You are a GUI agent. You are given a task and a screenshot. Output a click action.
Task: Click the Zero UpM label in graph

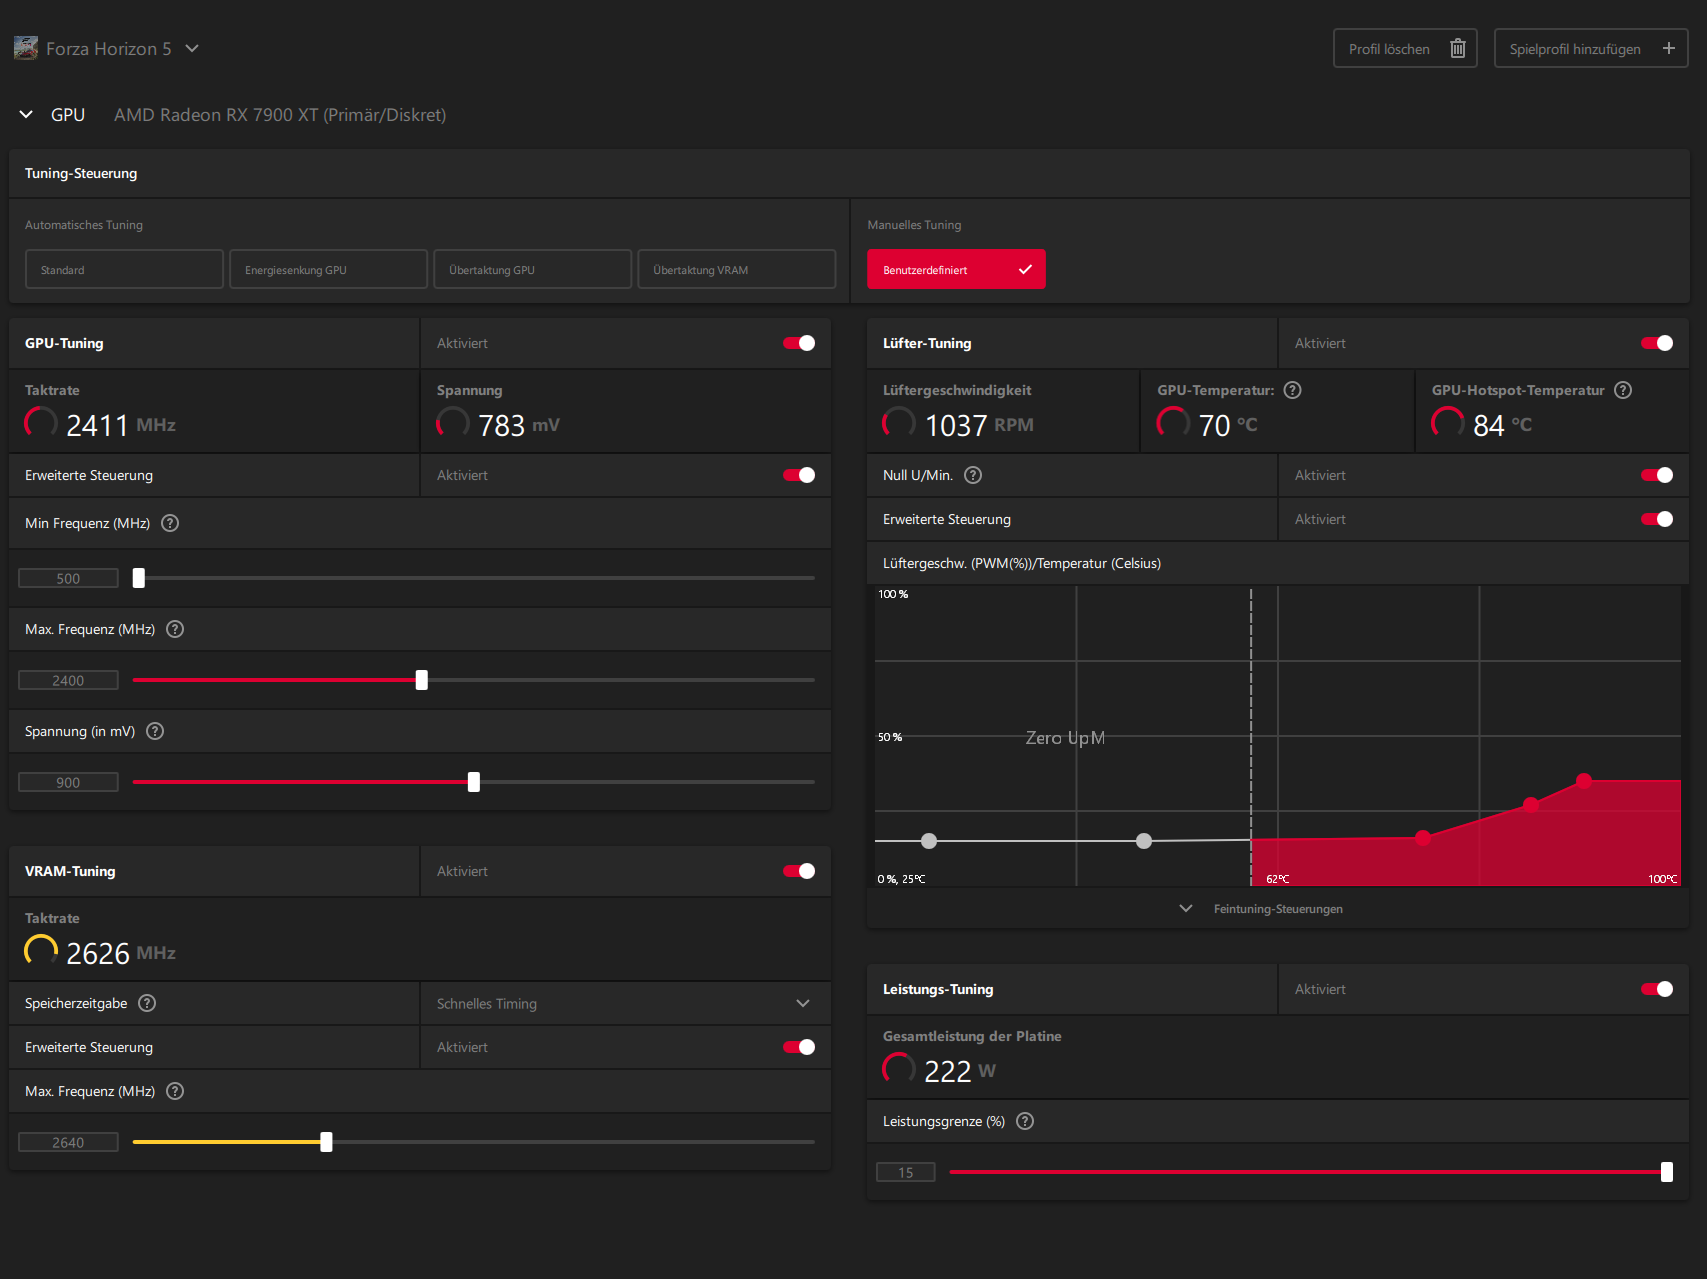tap(1065, 738)
